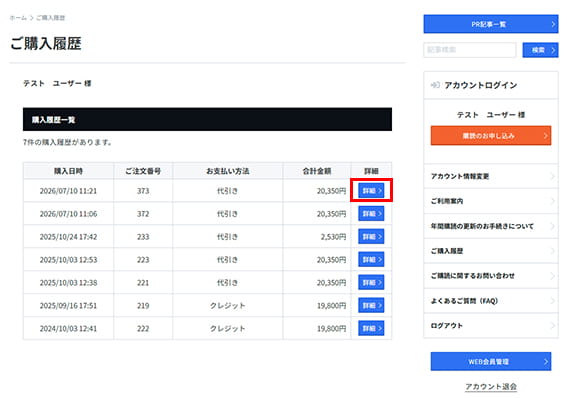
Task: Open details for order 222
Action: (371, 329)
